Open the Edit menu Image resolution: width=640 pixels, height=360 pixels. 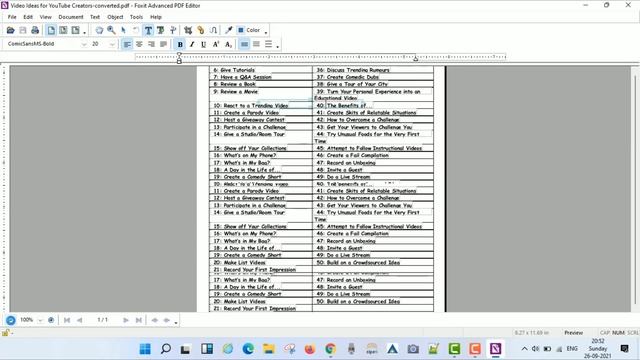(x=28, y=17)
